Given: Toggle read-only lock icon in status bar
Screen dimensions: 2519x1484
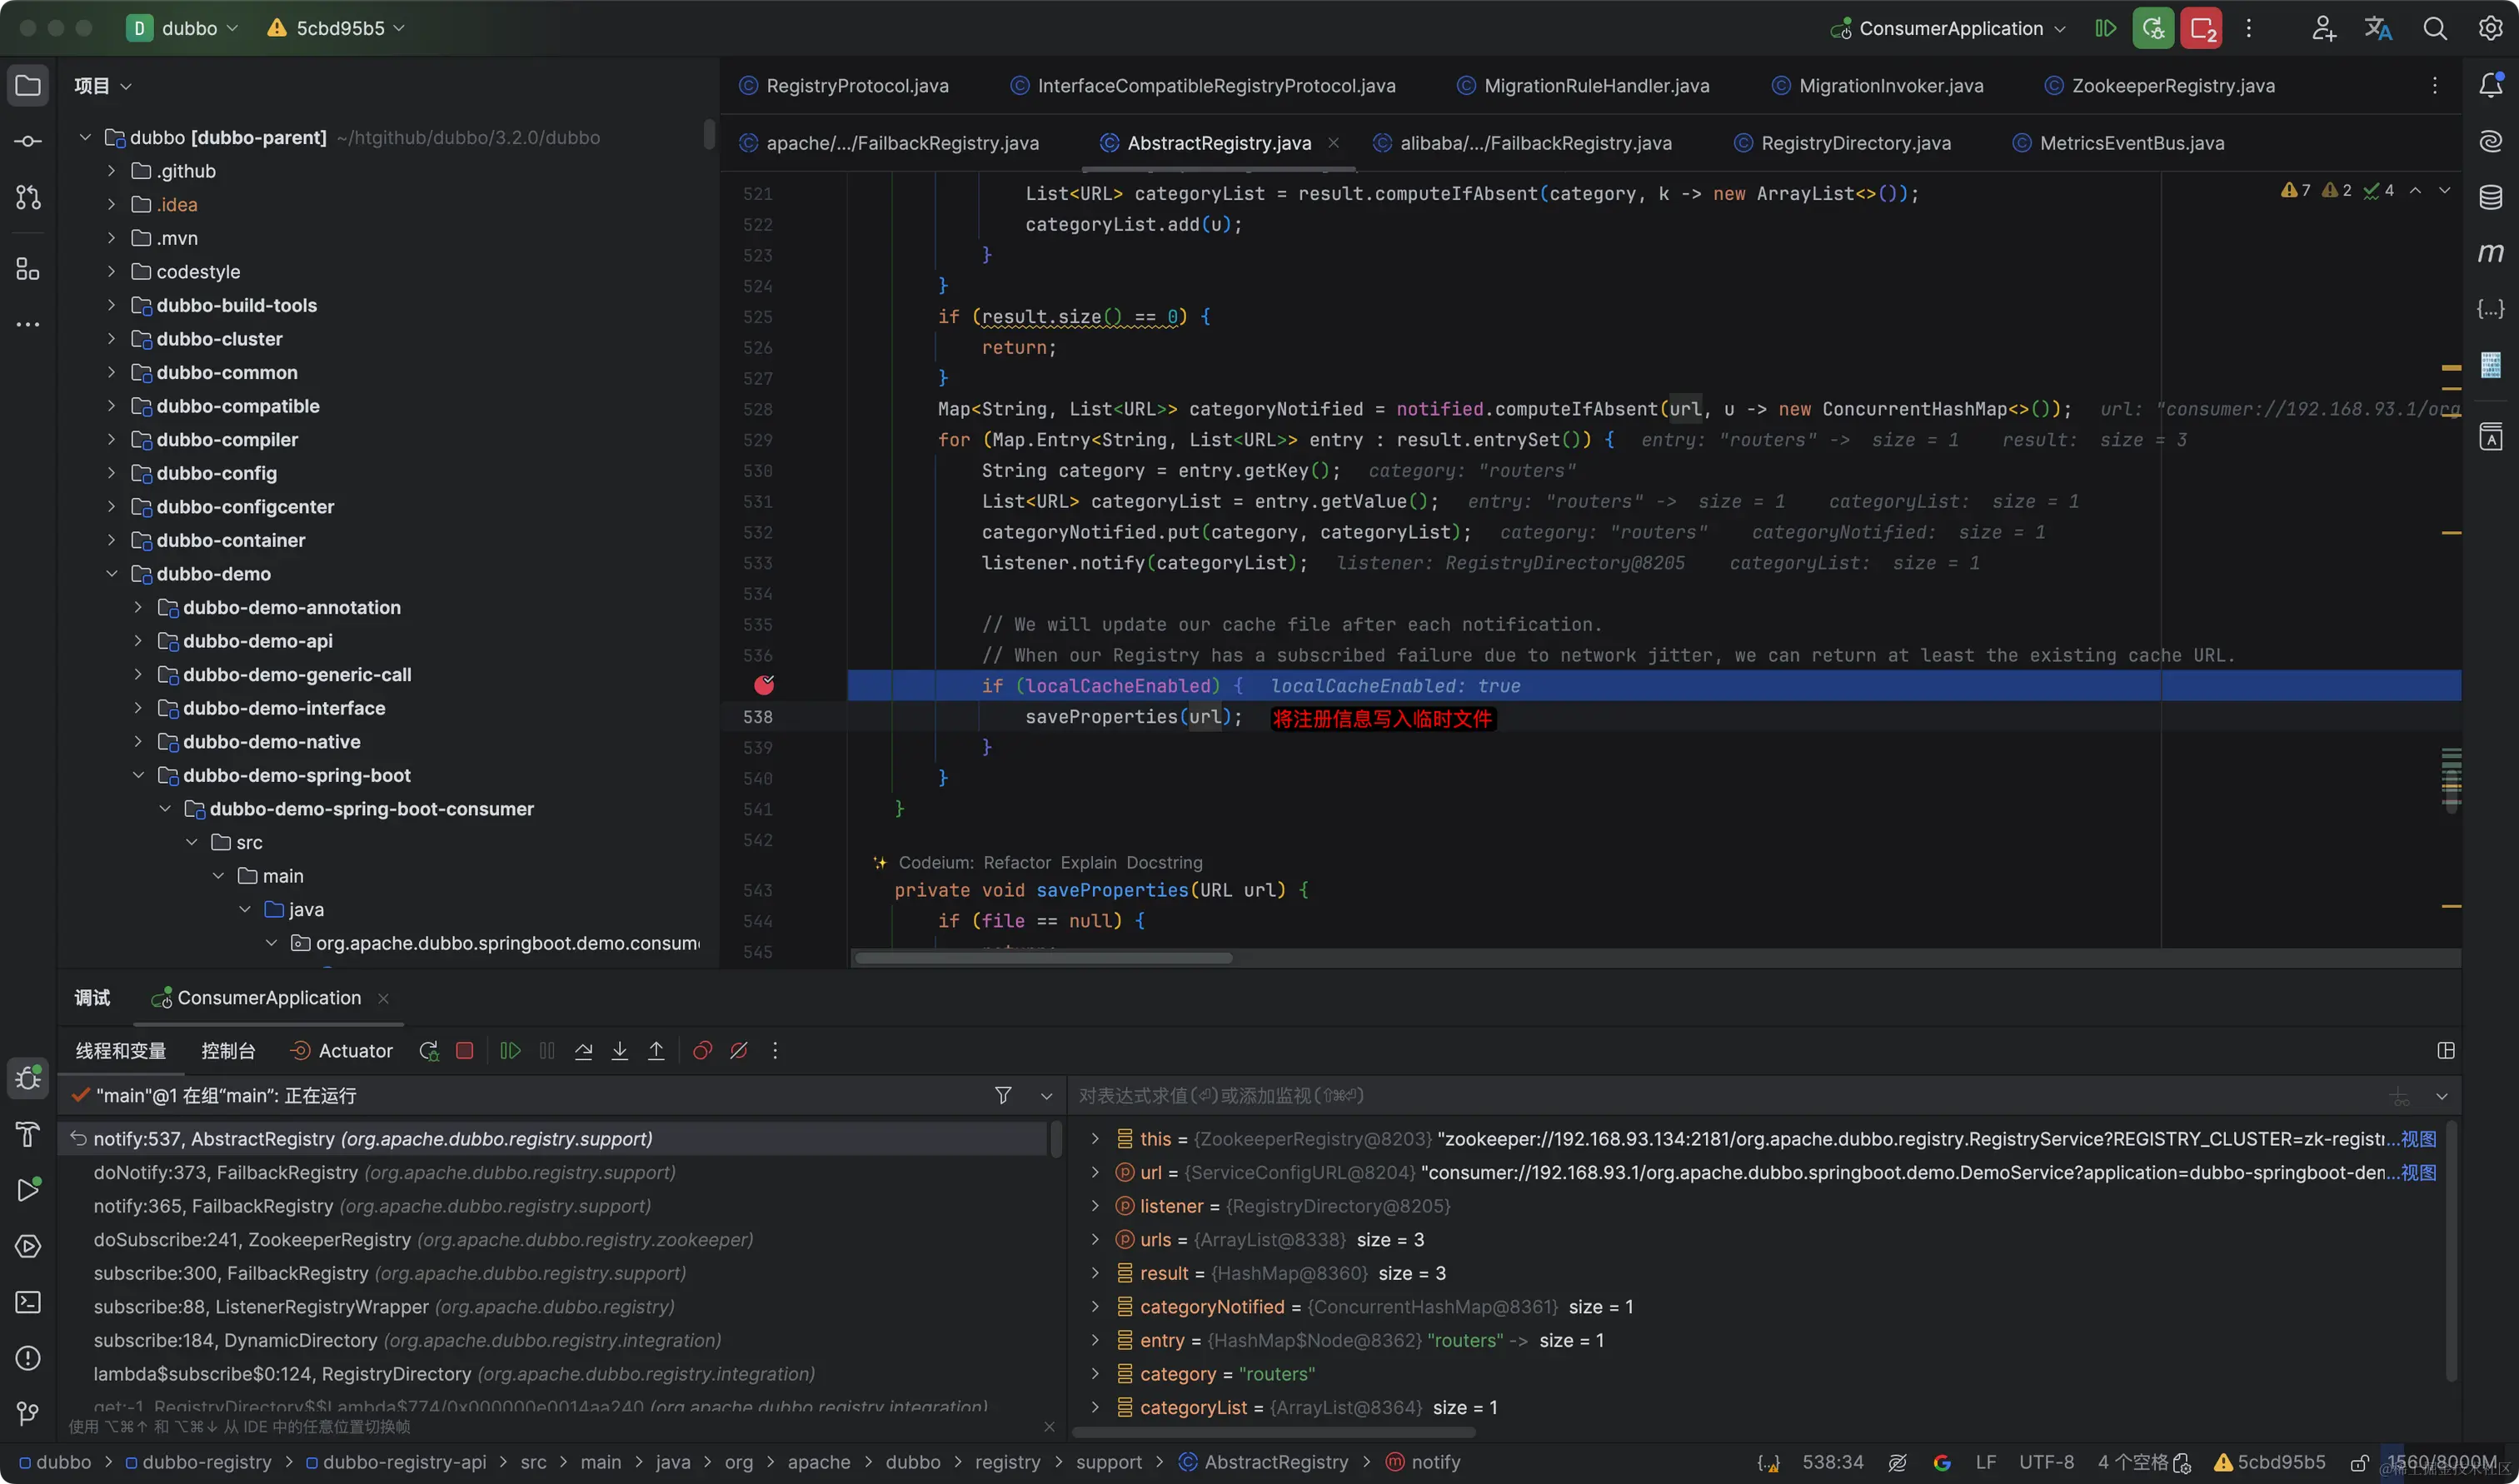Looking at the screenshot, I should [x=2359, y=1463].
